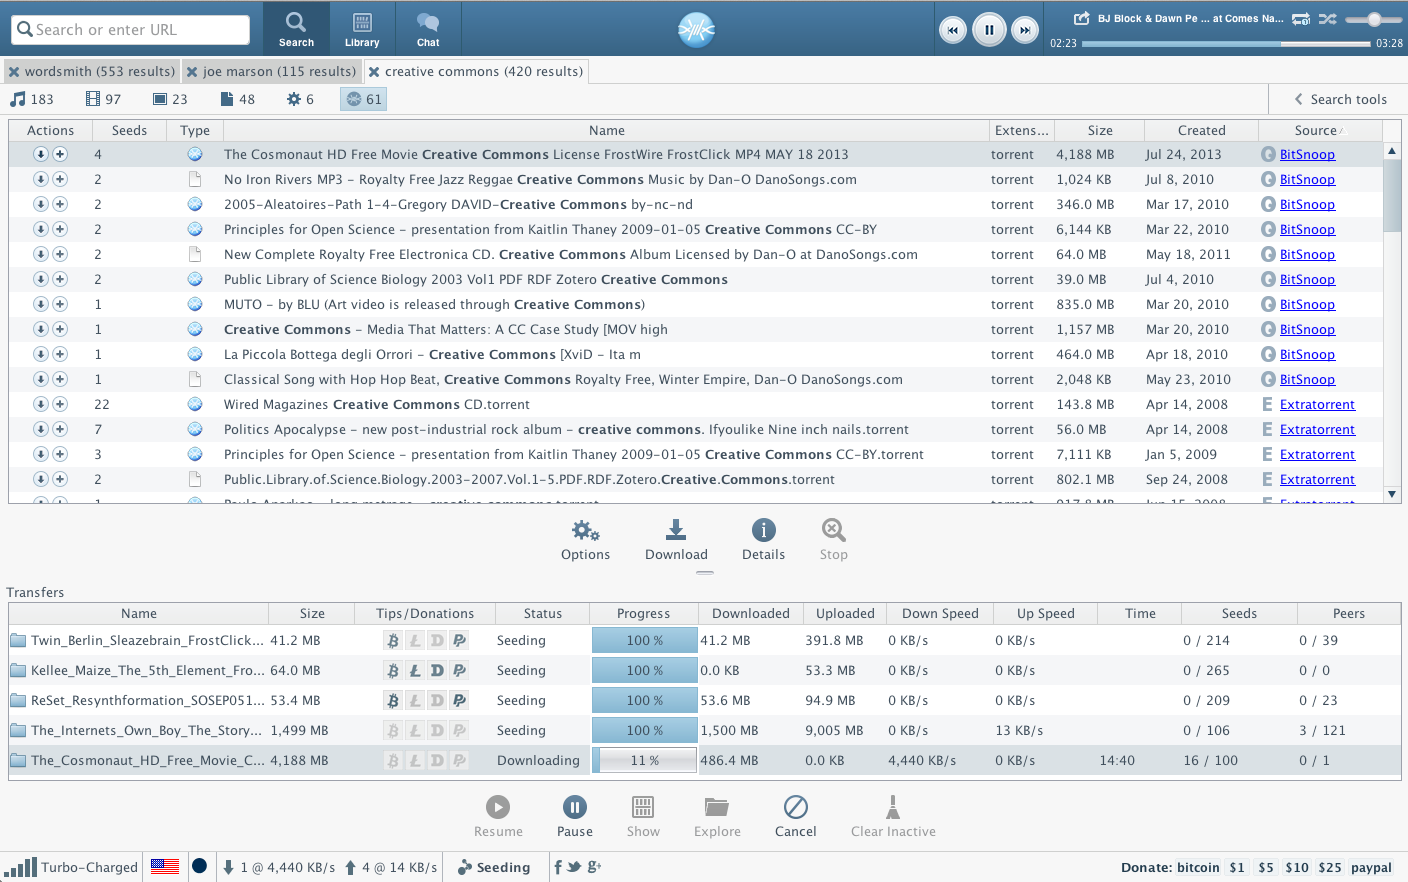Filter results by documents (48)

(237, 99)
